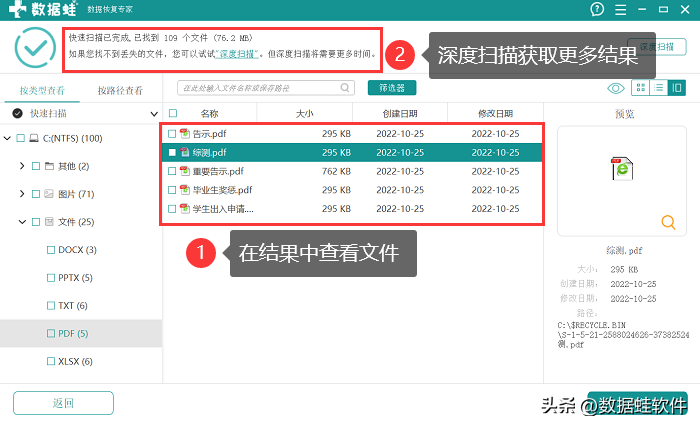Check the box for 告示.pdf

[x=172, y=133]
